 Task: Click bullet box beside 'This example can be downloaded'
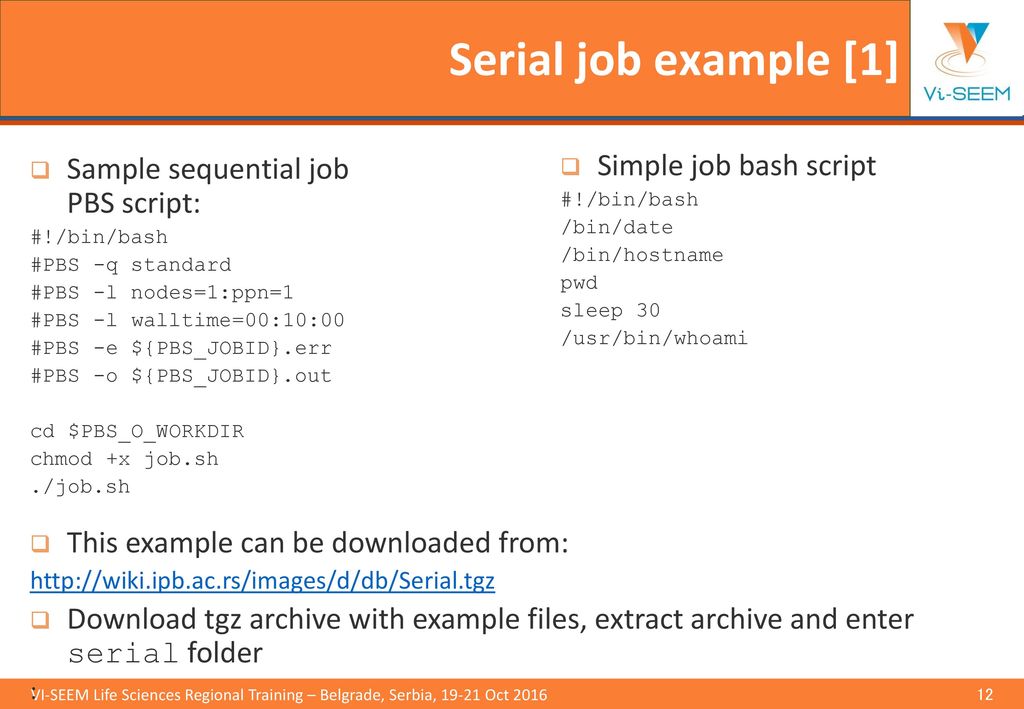[40, 543]
